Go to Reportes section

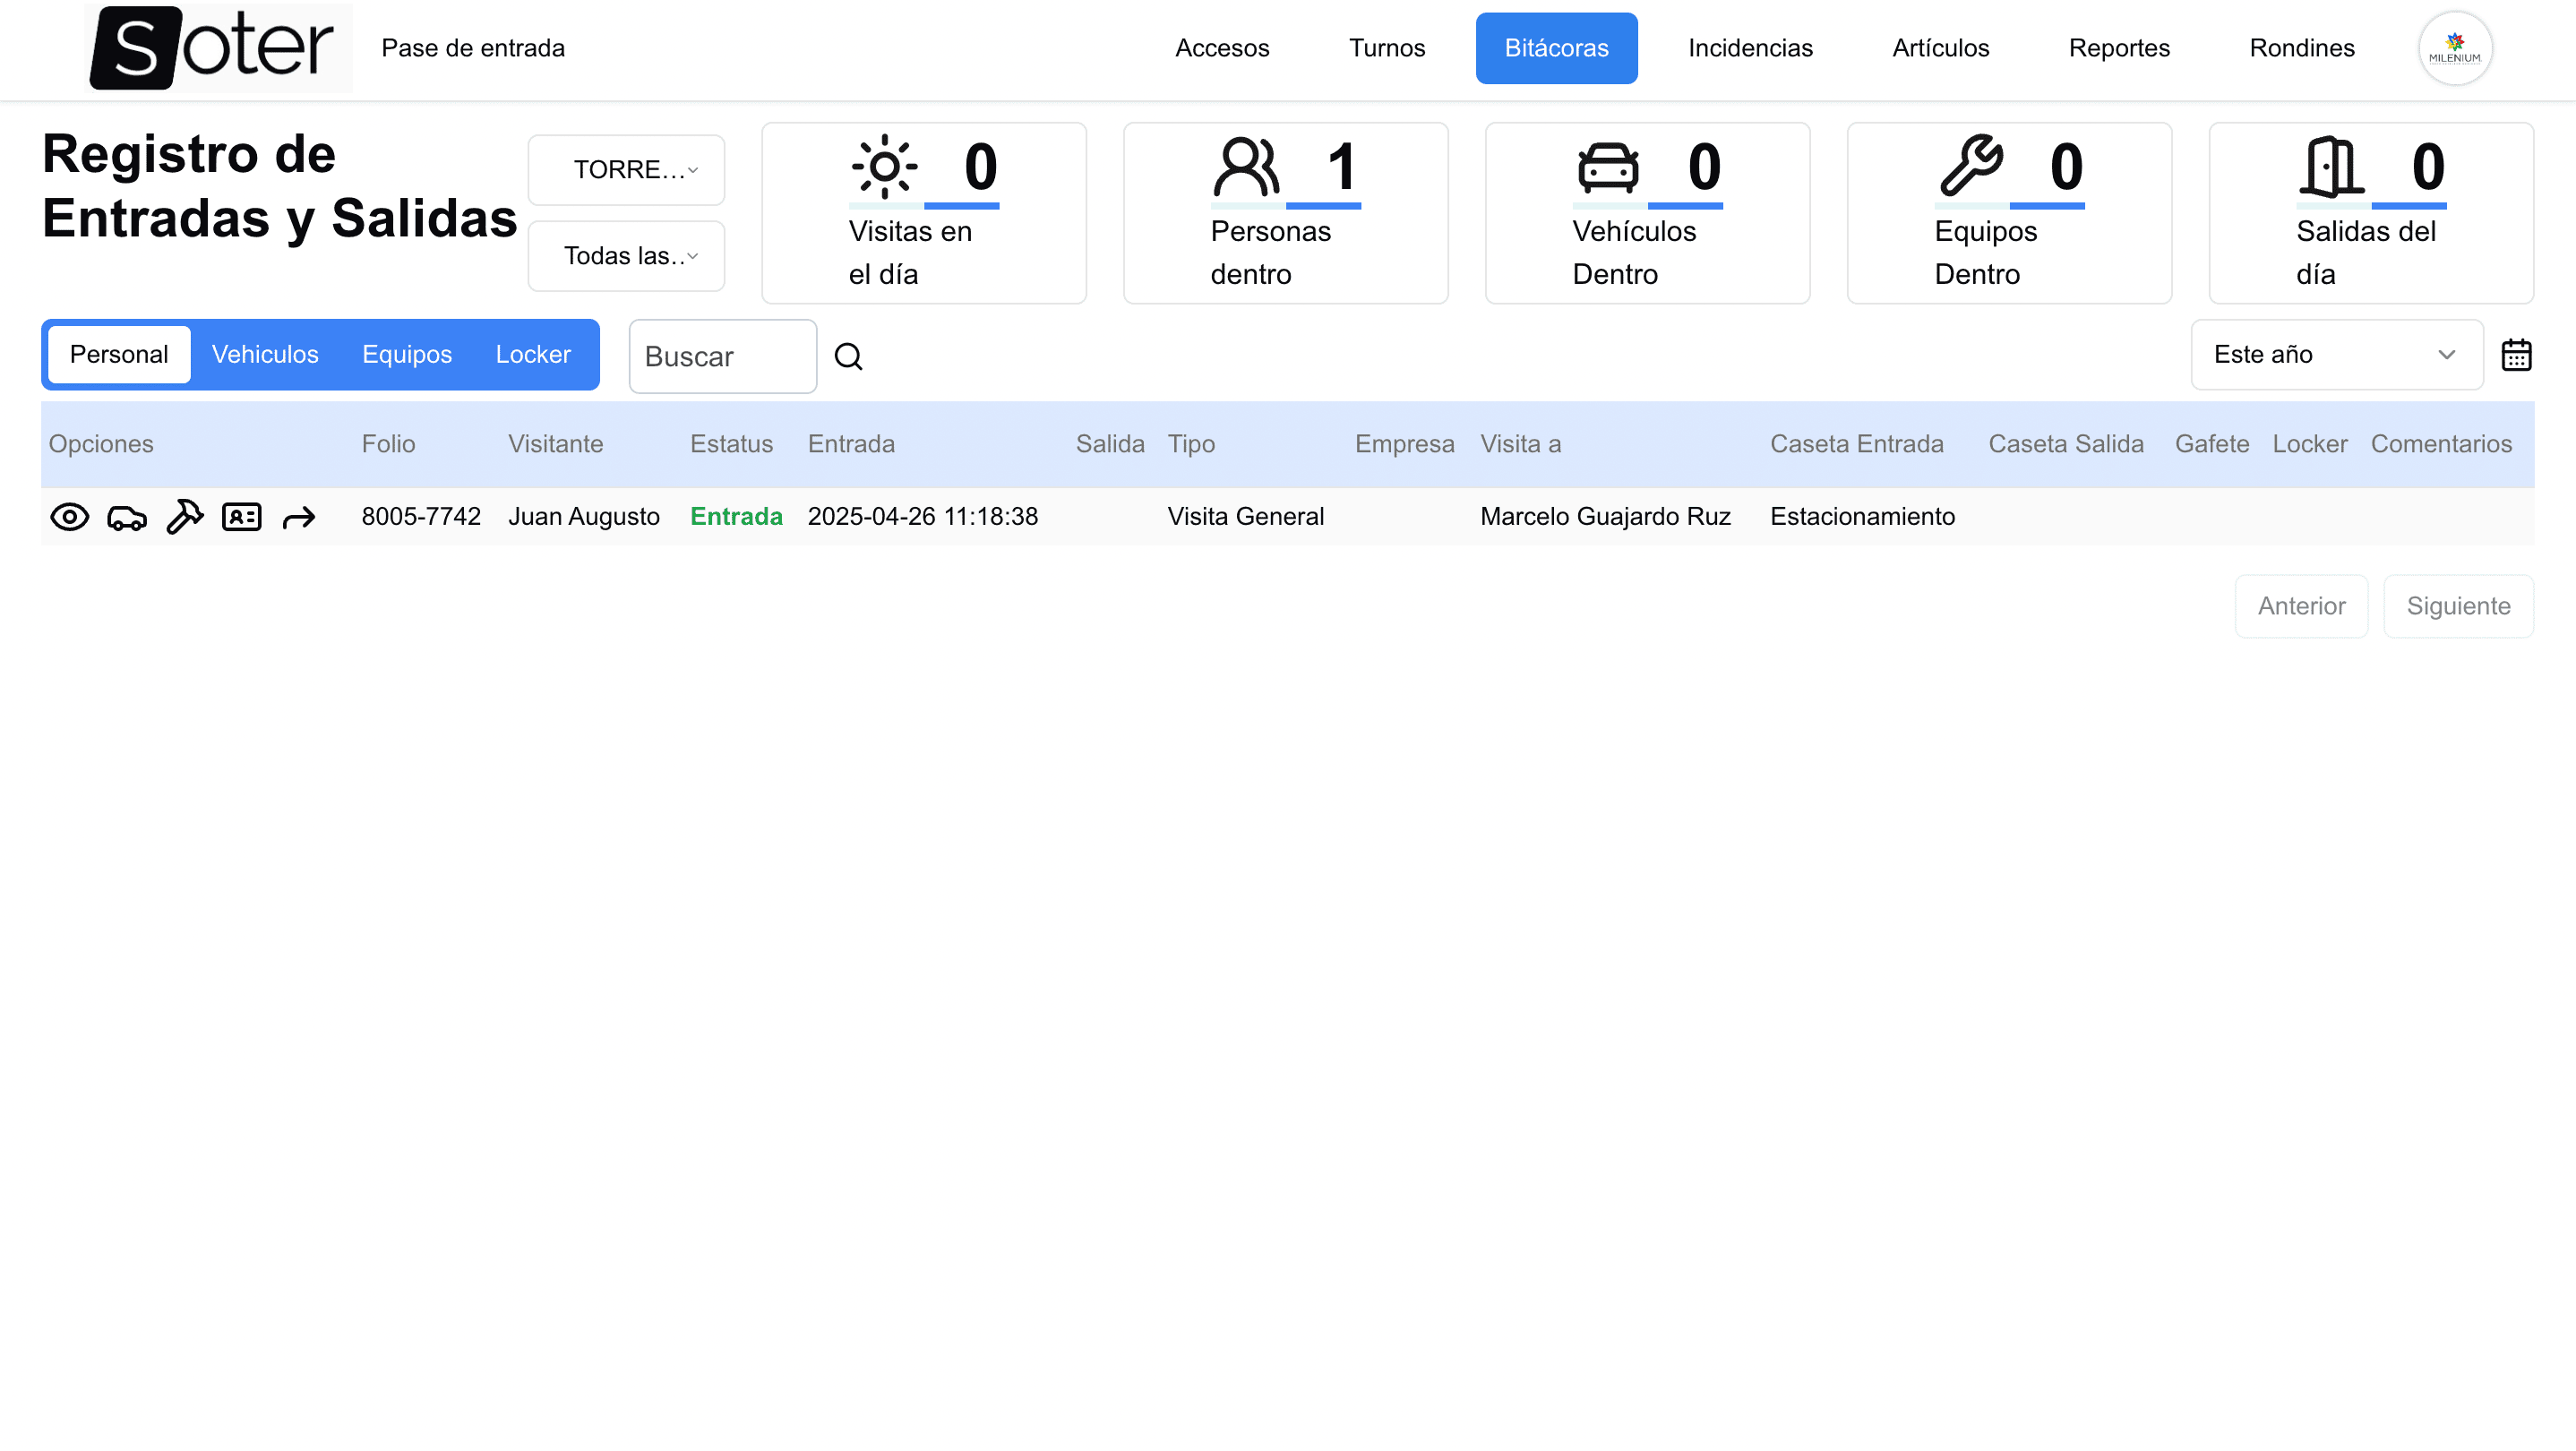[x=2119, y=48]
